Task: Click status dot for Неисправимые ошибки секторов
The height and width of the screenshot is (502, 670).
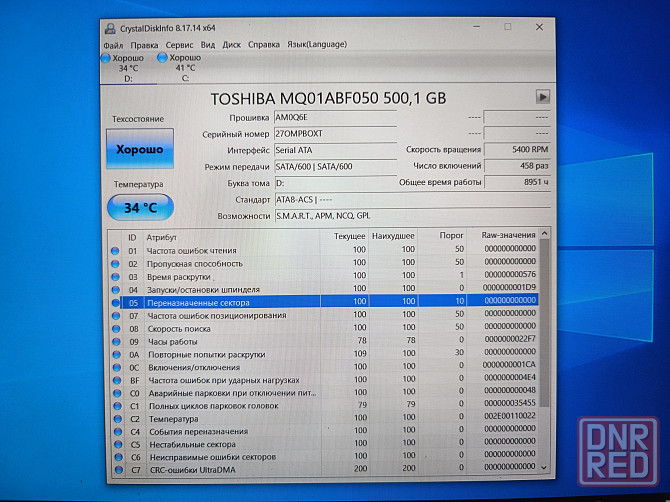Action: [x=118, y=457]
